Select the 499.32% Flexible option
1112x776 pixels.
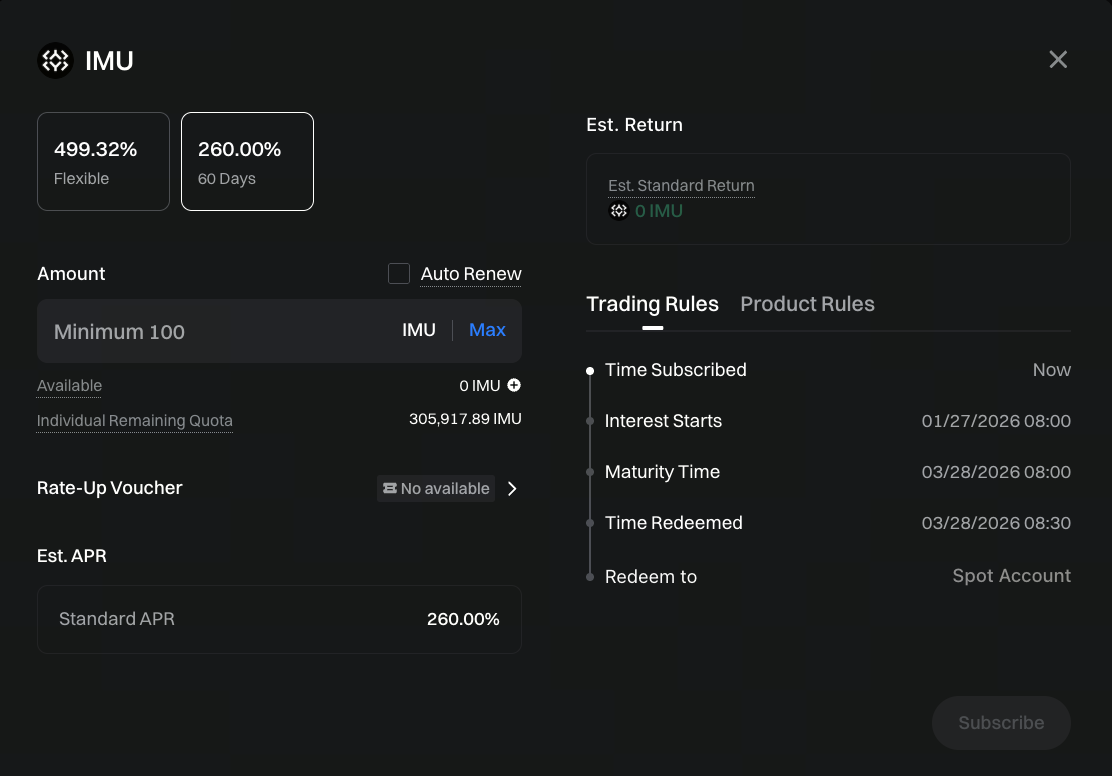103,162
